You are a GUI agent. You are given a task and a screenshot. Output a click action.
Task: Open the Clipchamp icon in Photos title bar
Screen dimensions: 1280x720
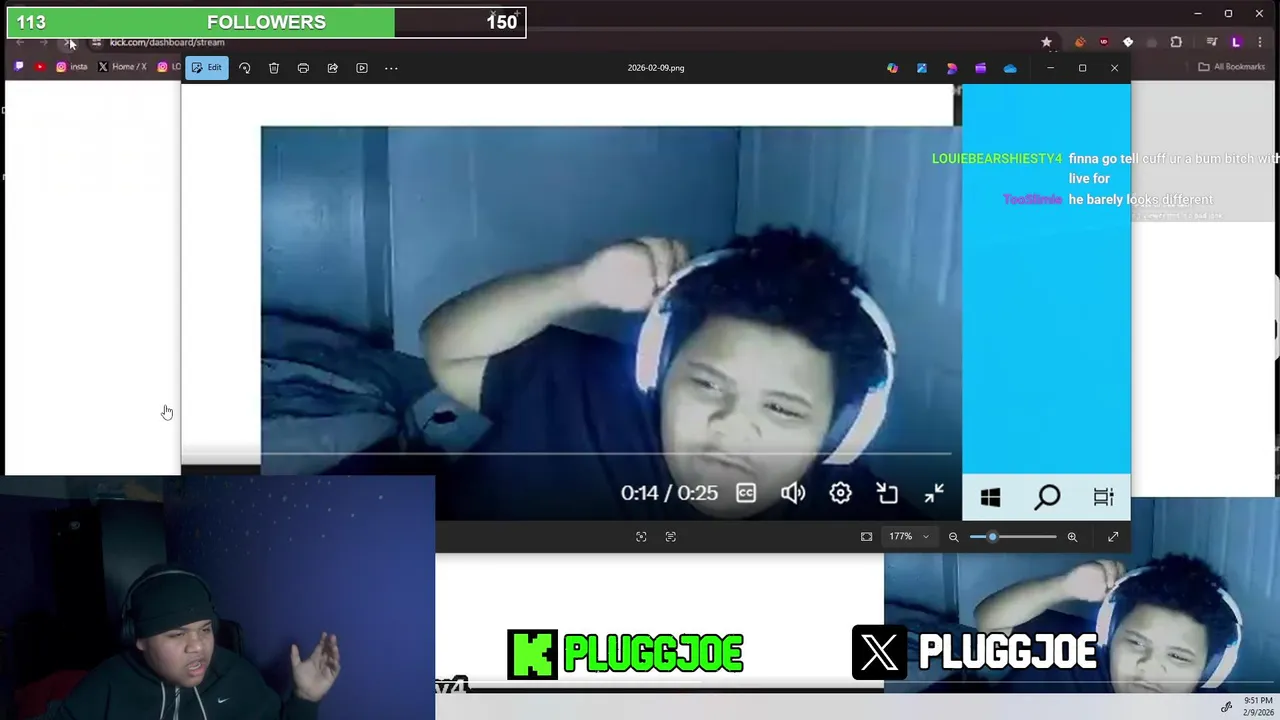[x=981, y=68]
